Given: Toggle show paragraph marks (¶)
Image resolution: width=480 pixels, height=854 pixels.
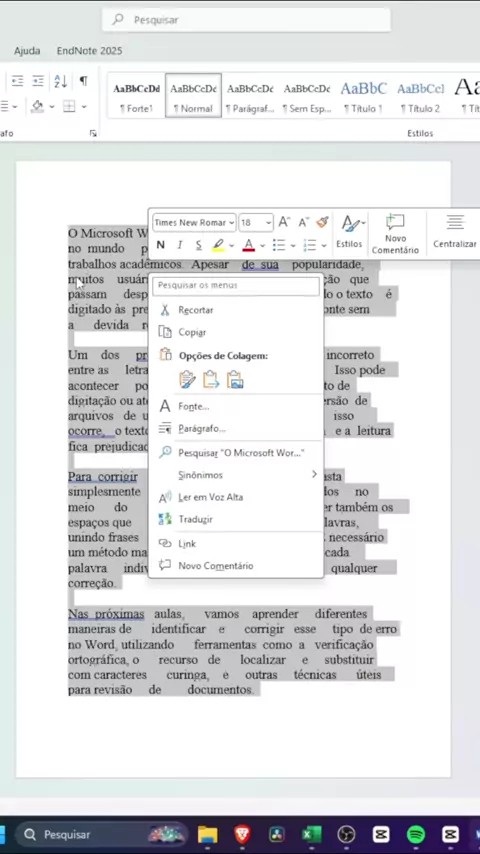Looking at the screenshot, I should (x=83, y=81).
